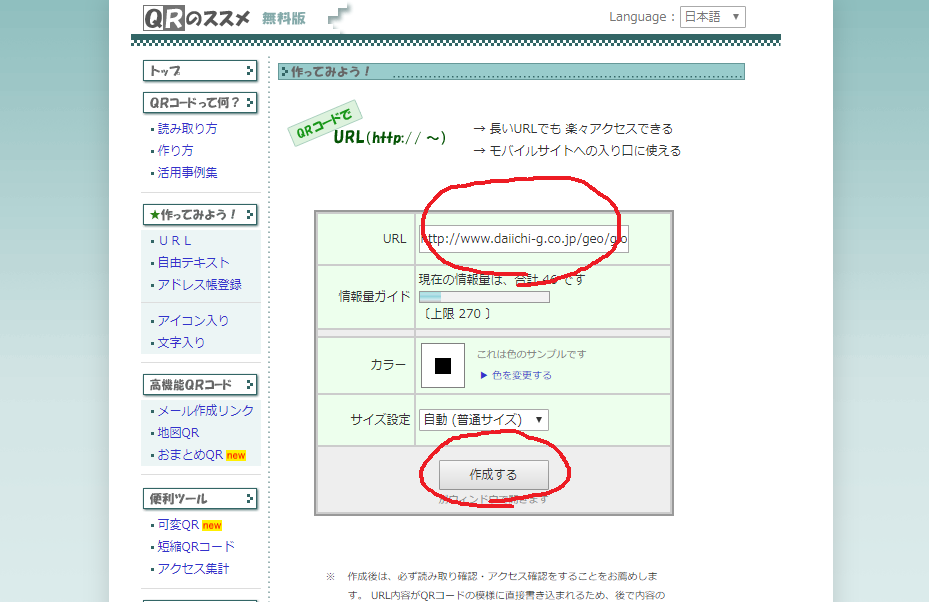The image size is (929, 602).
Task: Select the 便利ツール menu heading
Action: click(200, 498)
